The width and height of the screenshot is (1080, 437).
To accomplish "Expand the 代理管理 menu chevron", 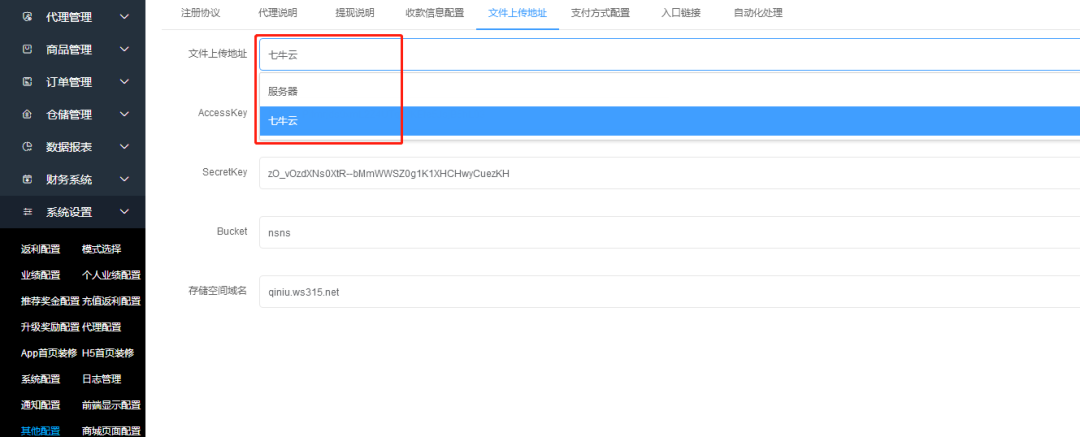I will [125, 17].
